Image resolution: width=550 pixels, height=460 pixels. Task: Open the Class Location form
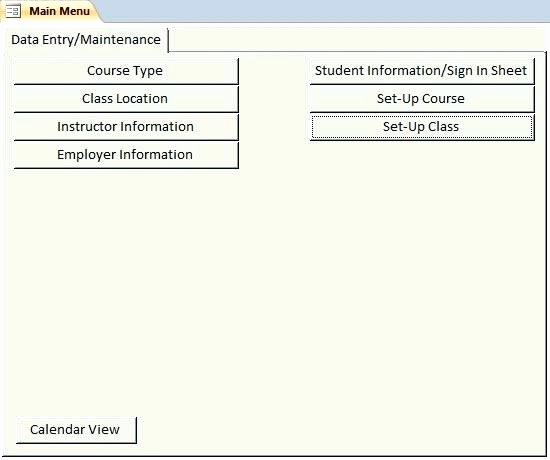coord(126,99)
